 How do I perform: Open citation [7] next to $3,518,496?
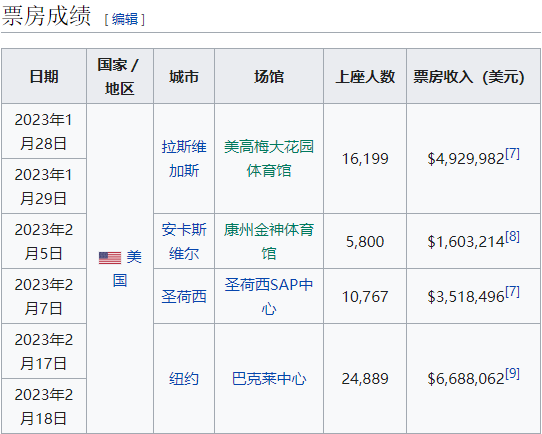(x=513, y=291)
